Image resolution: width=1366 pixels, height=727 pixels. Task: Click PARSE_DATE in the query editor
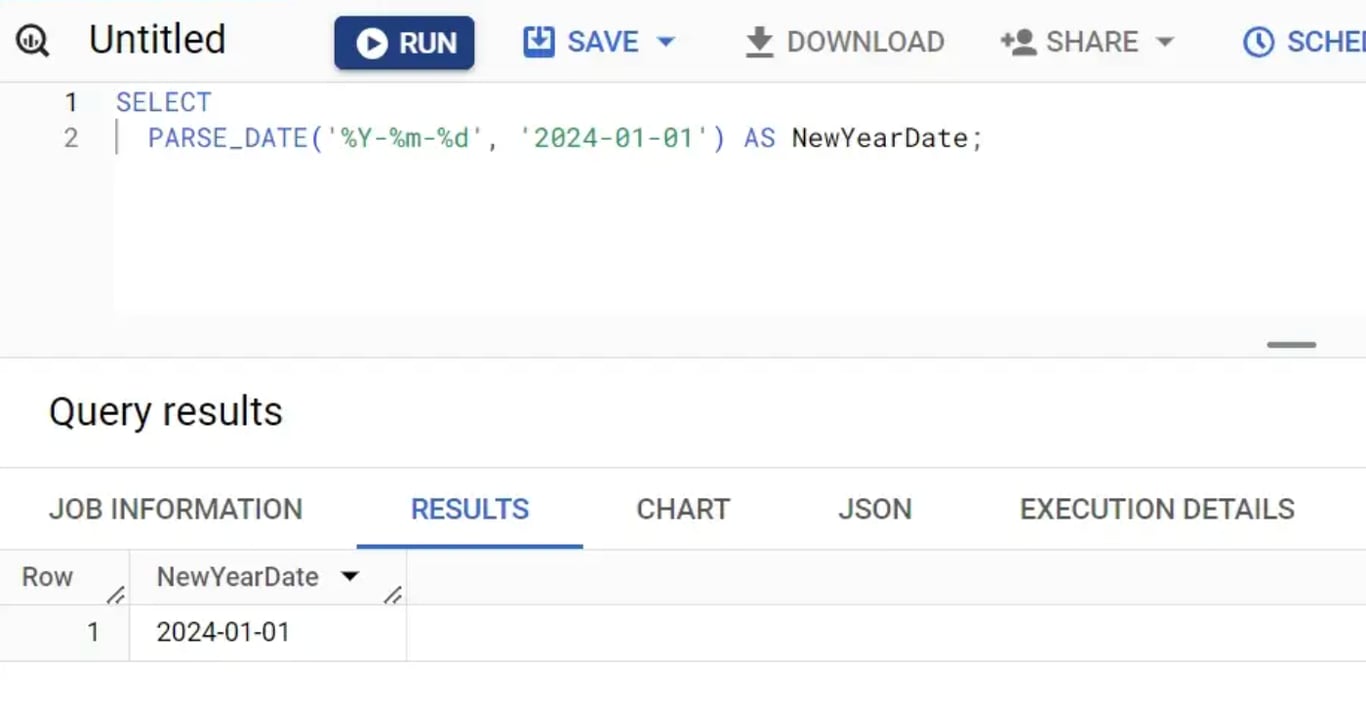pyautogui.click(x=229, y=137)
